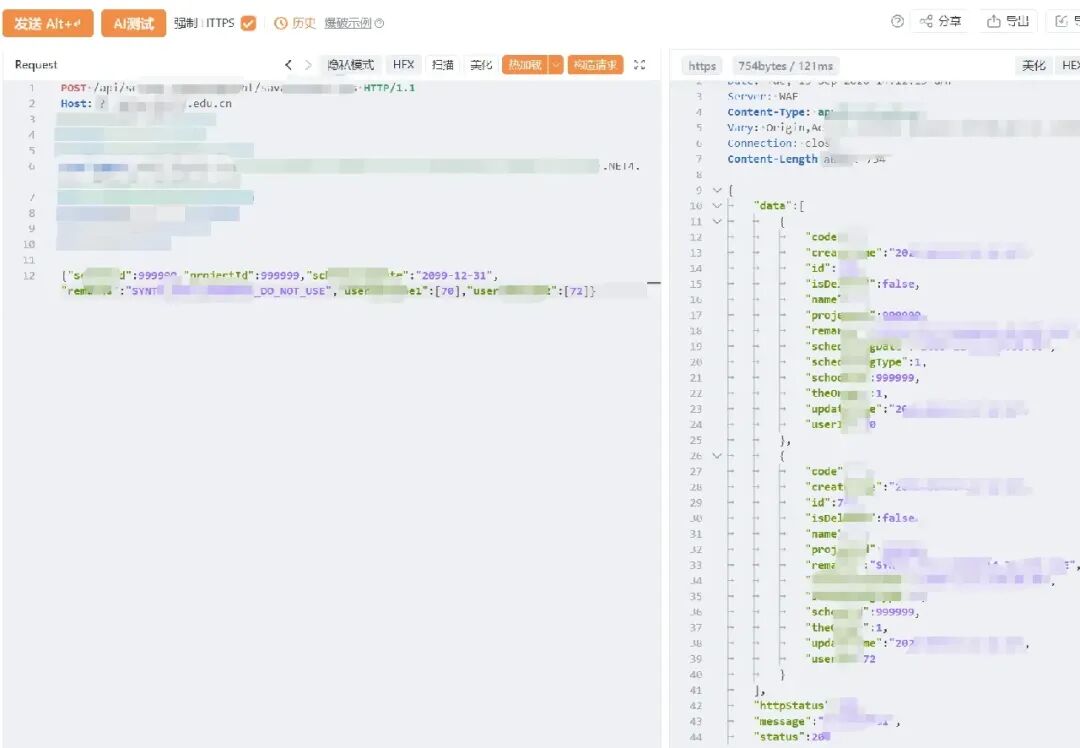Click the 发送 send request button
The width and height of the screenshot is (1080, 748).
tap(48, 23)
